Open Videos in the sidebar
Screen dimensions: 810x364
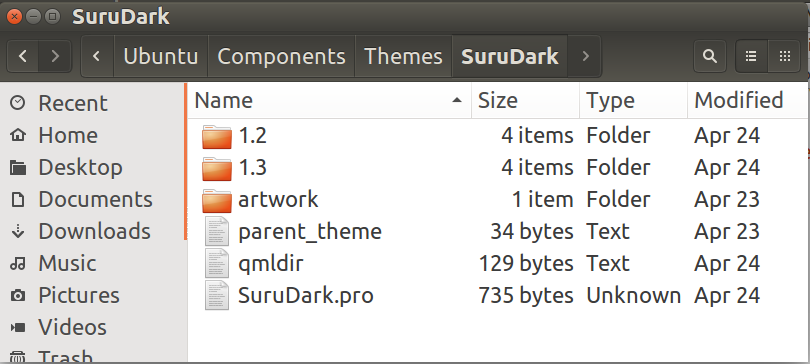93,327
